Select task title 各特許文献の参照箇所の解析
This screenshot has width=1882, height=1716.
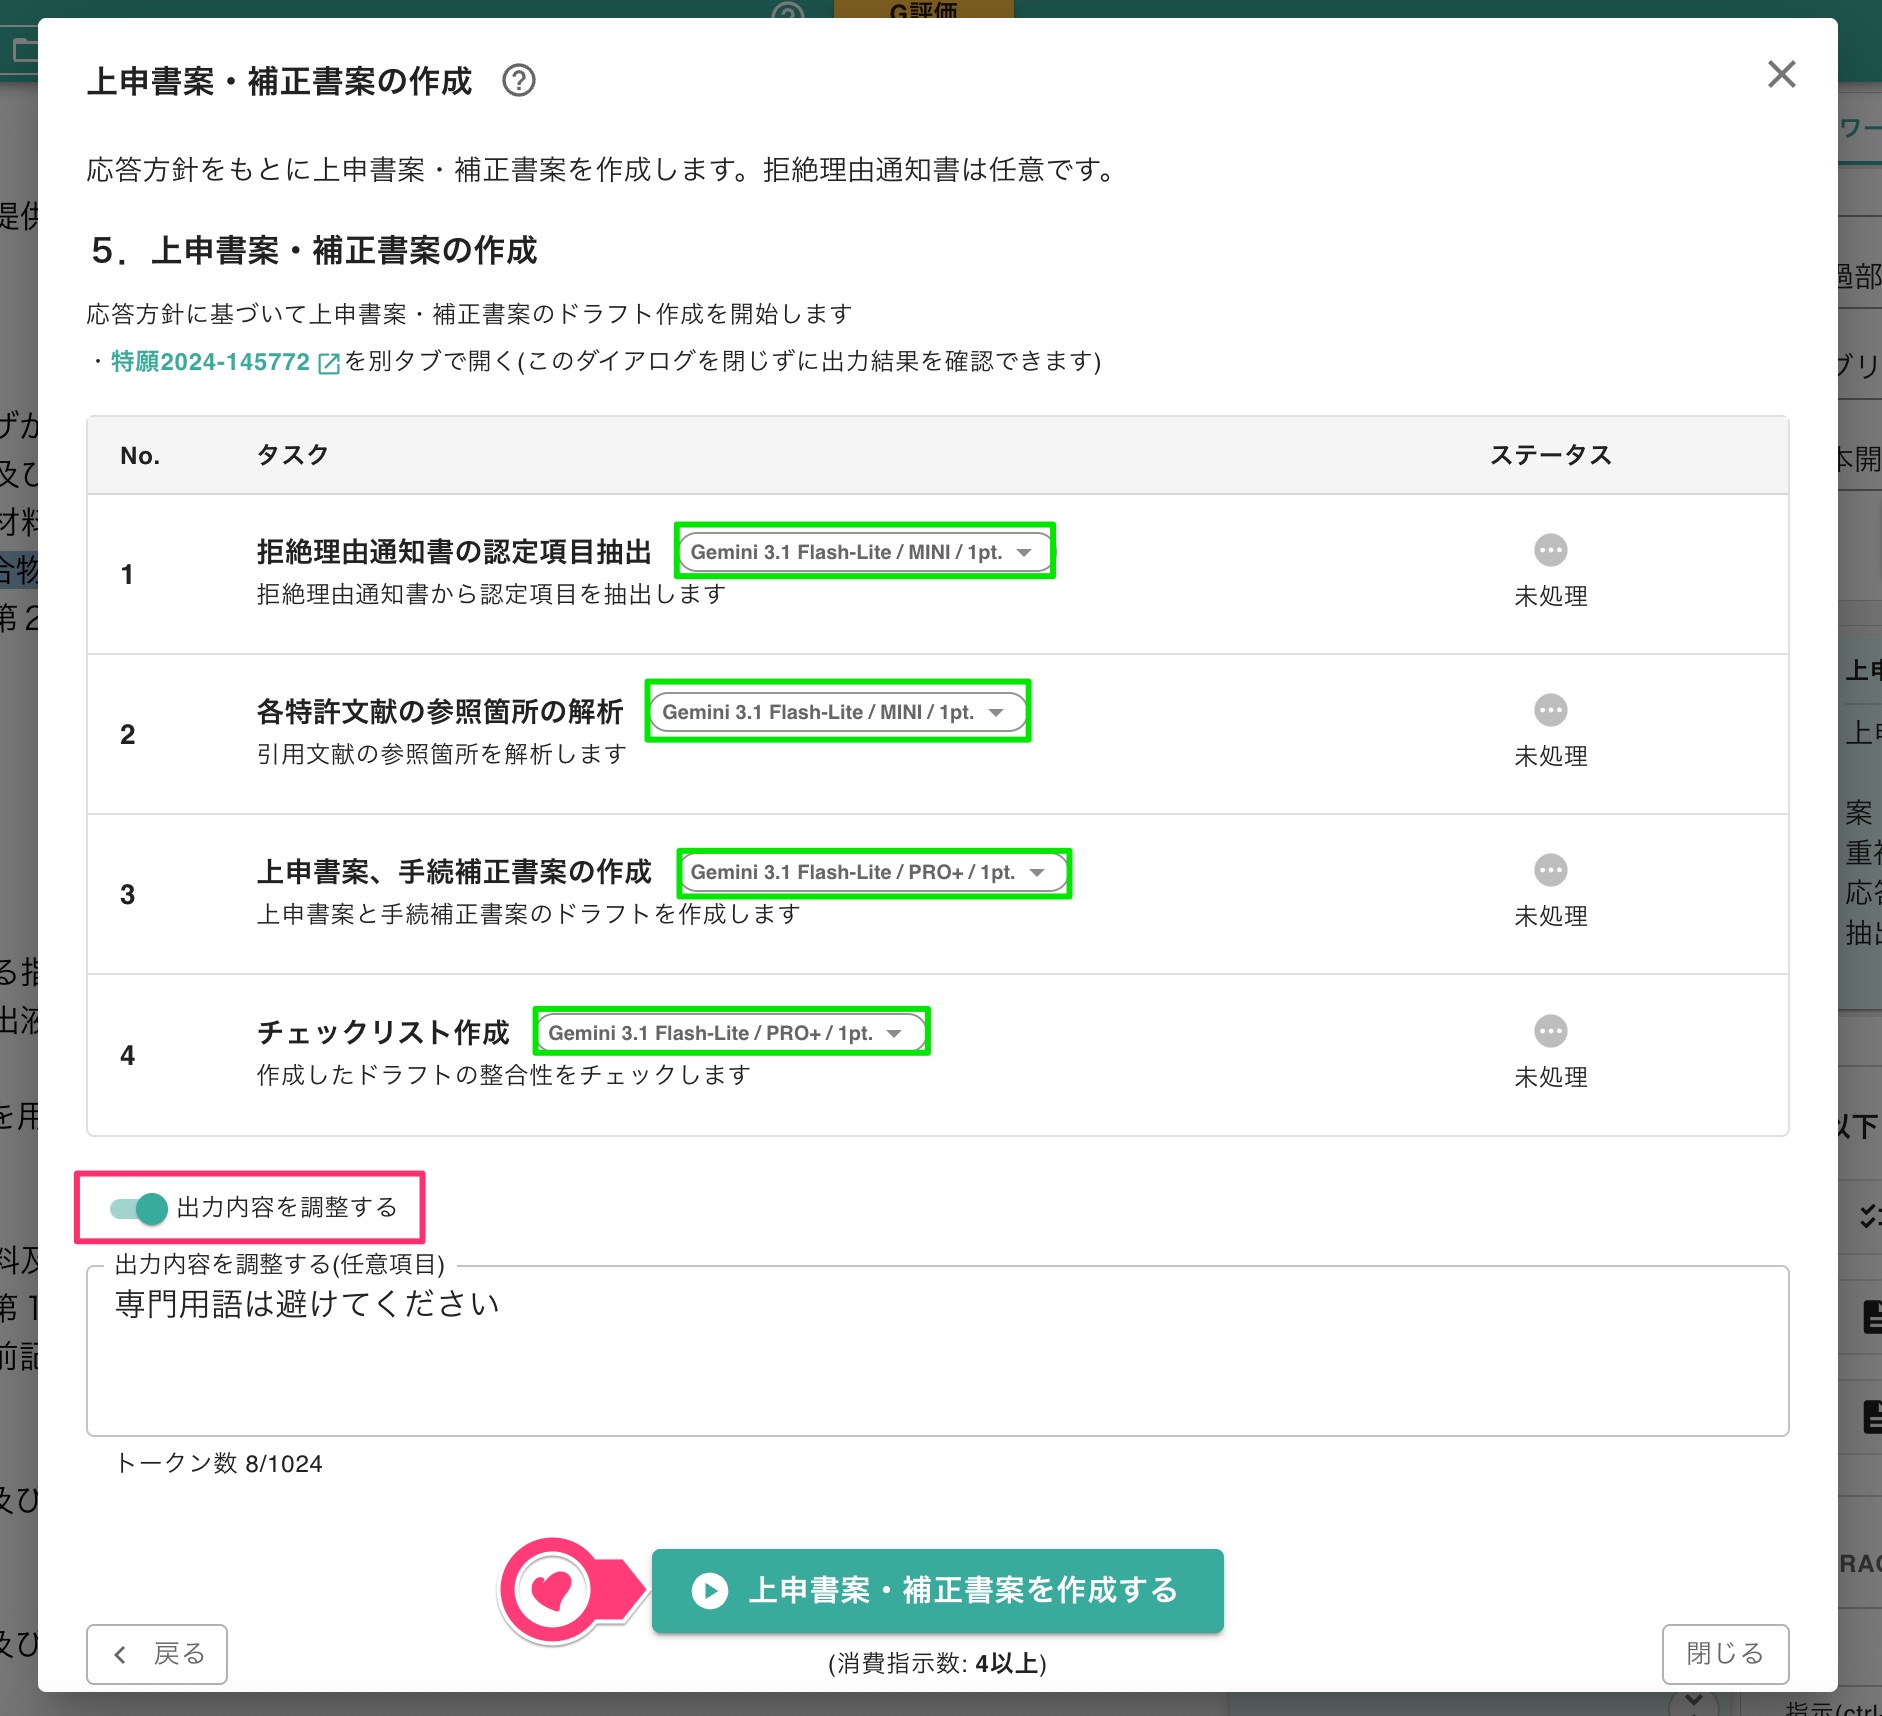(440, 712)
